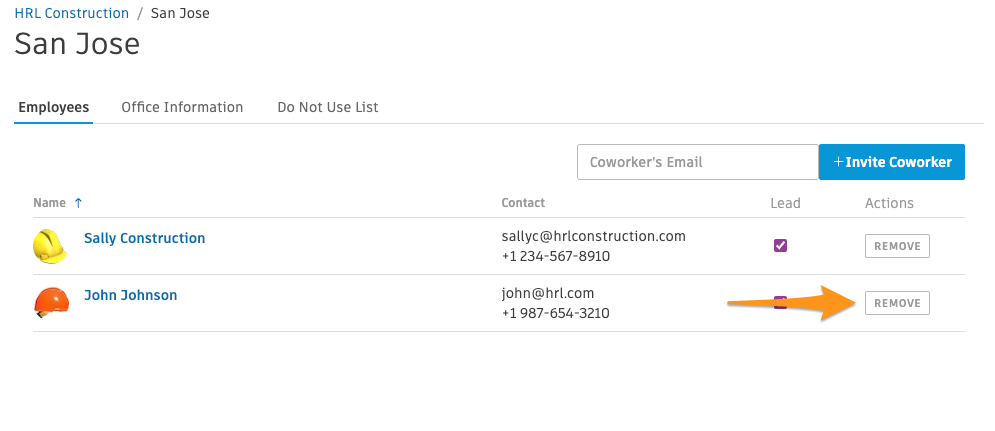Click the plus icon on Invite Coworker
This screenshot has height=431, width=995.
click(838, 162)
